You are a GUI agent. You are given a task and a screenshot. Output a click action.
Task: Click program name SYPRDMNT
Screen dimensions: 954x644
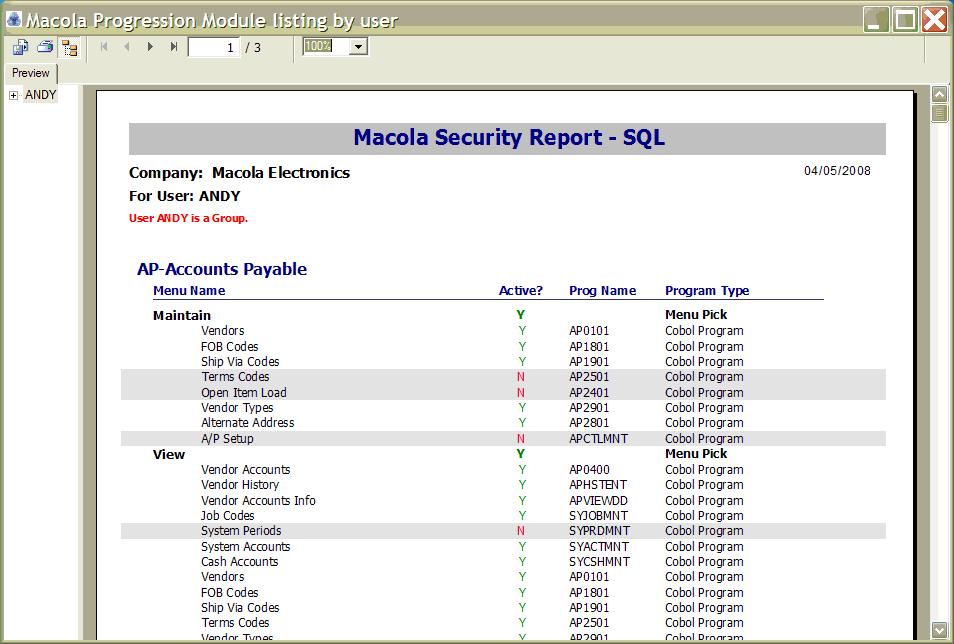600,531
